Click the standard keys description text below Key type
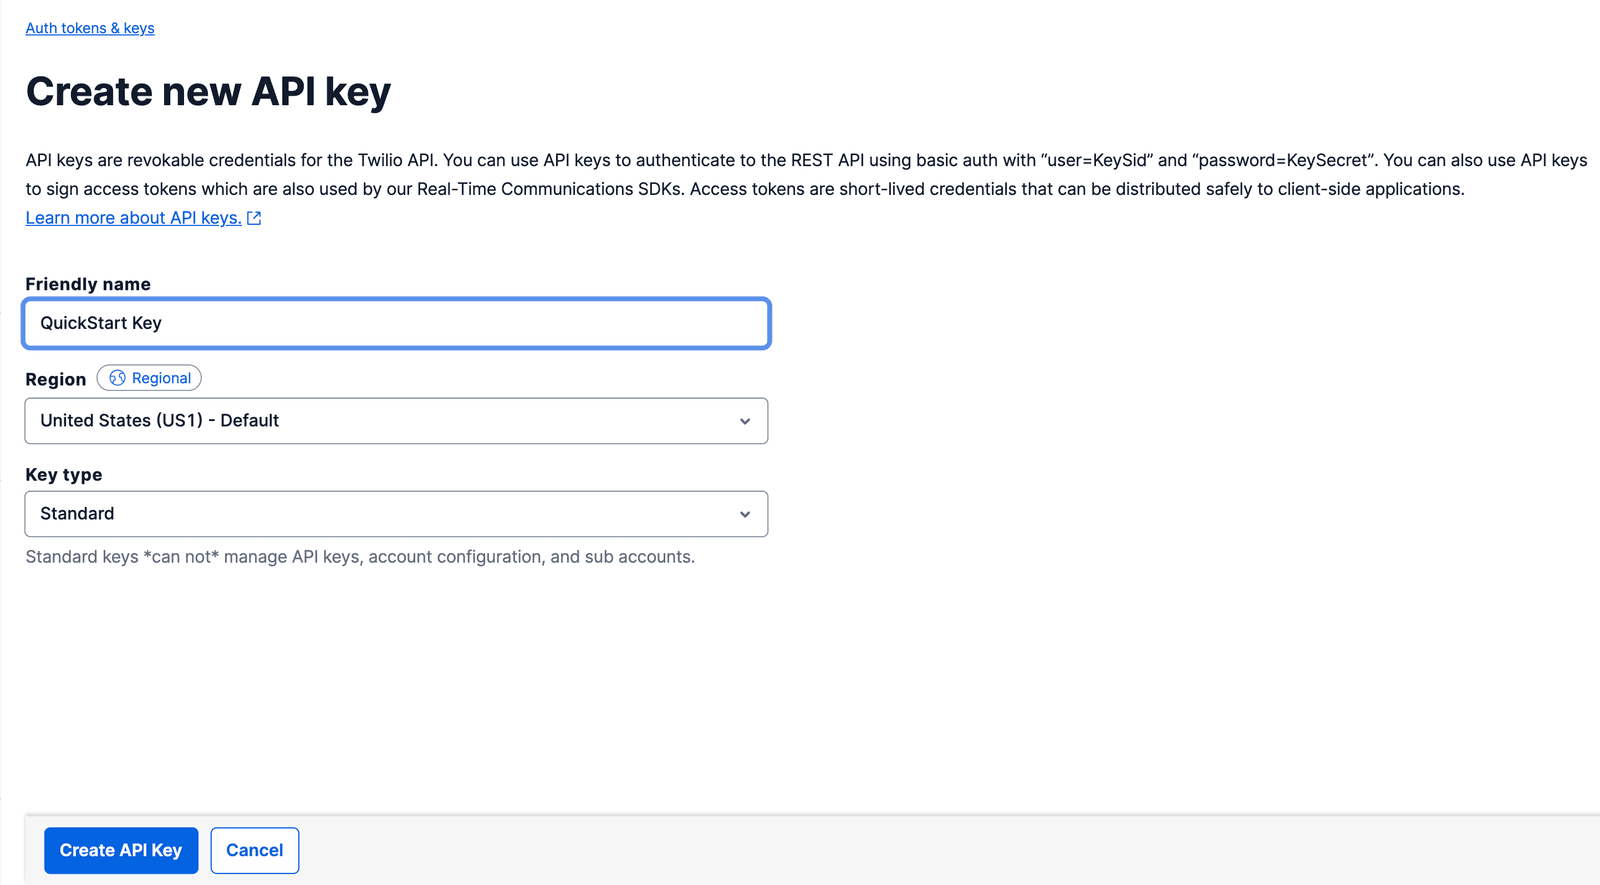This screenshot has height=885, width=1600. click(x=360, y=556)
